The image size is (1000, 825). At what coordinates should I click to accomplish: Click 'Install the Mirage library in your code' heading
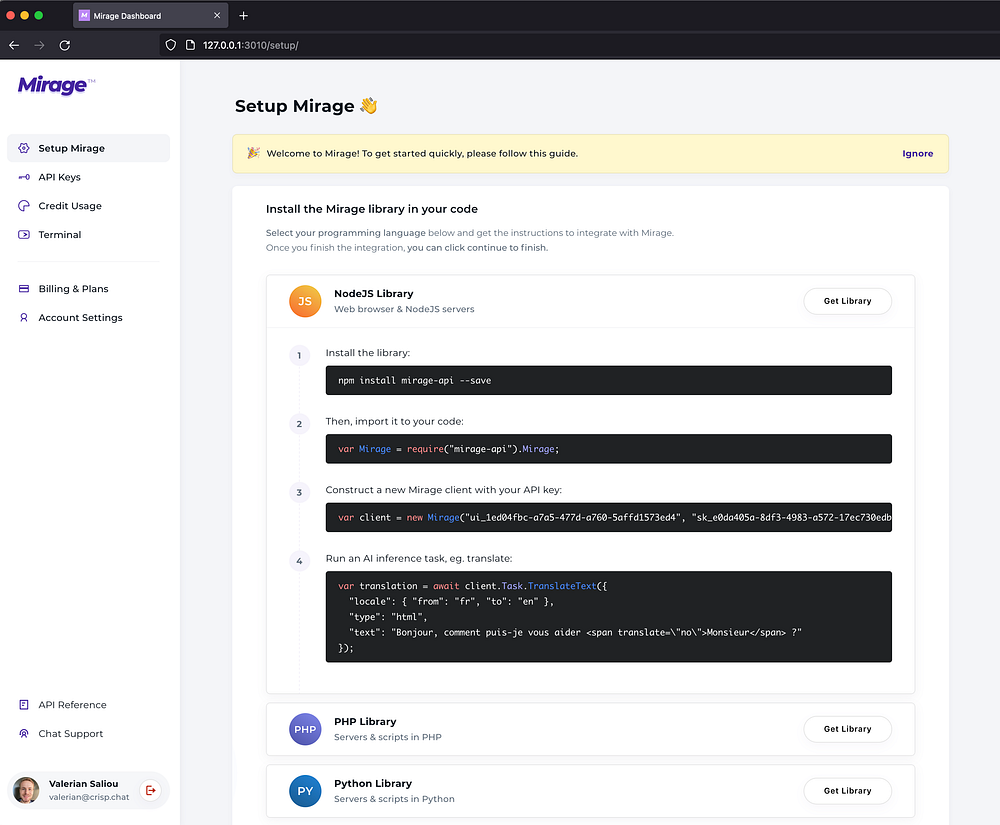pos(372,209)
